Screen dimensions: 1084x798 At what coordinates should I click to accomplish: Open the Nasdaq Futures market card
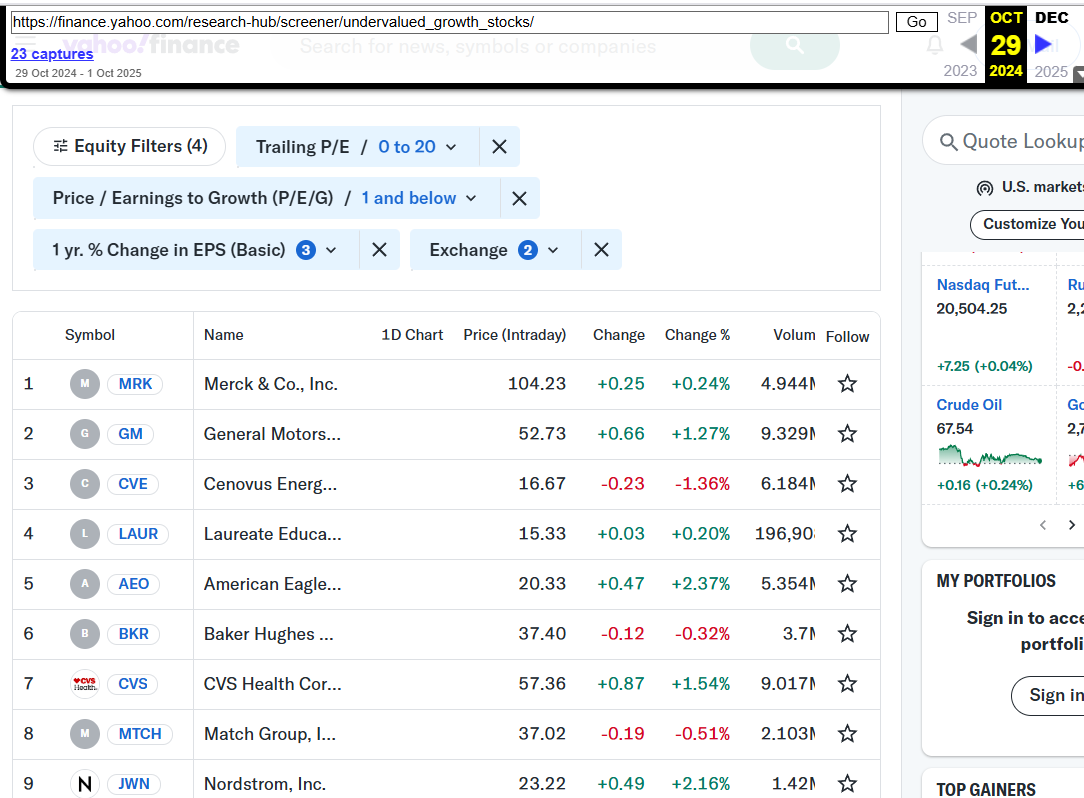[989, 325]
